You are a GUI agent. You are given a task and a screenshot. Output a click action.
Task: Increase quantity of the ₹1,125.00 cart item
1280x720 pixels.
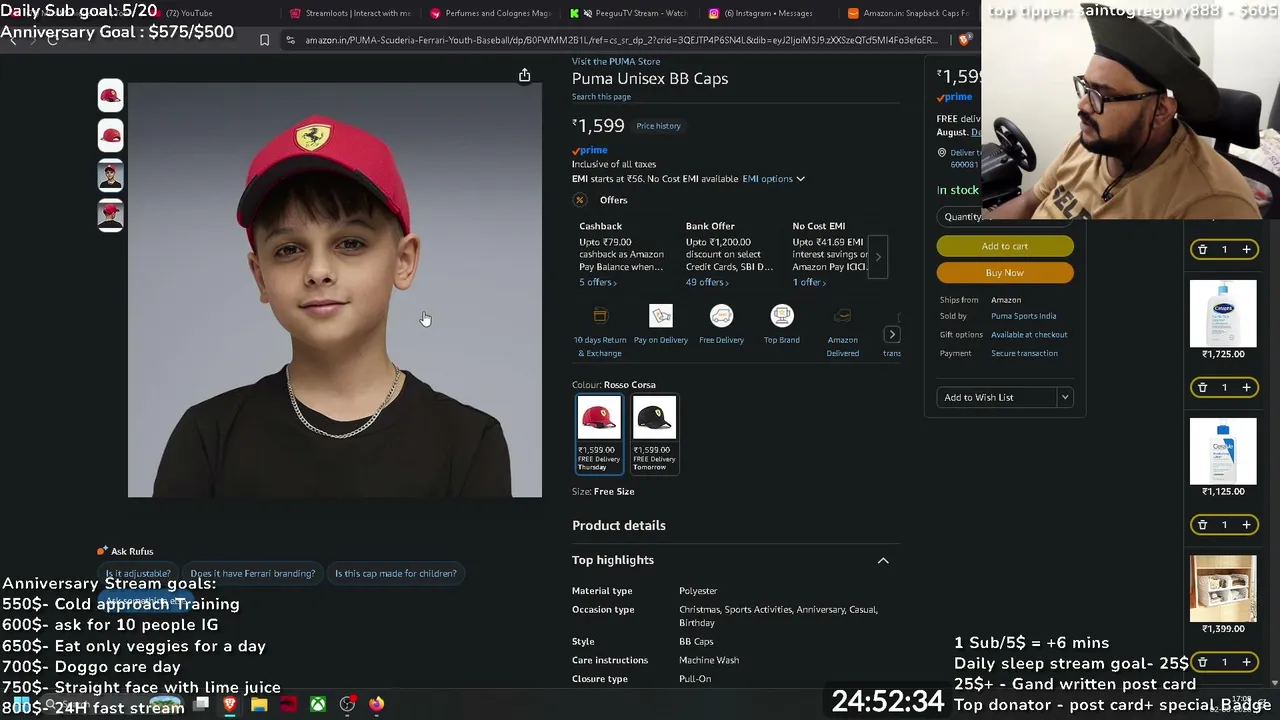pyautogui.click(x=1246, y=524)
